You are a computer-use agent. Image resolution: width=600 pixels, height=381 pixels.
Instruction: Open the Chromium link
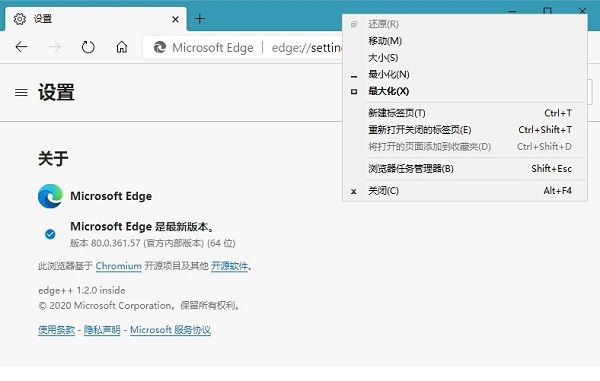[x=119, y=266]
